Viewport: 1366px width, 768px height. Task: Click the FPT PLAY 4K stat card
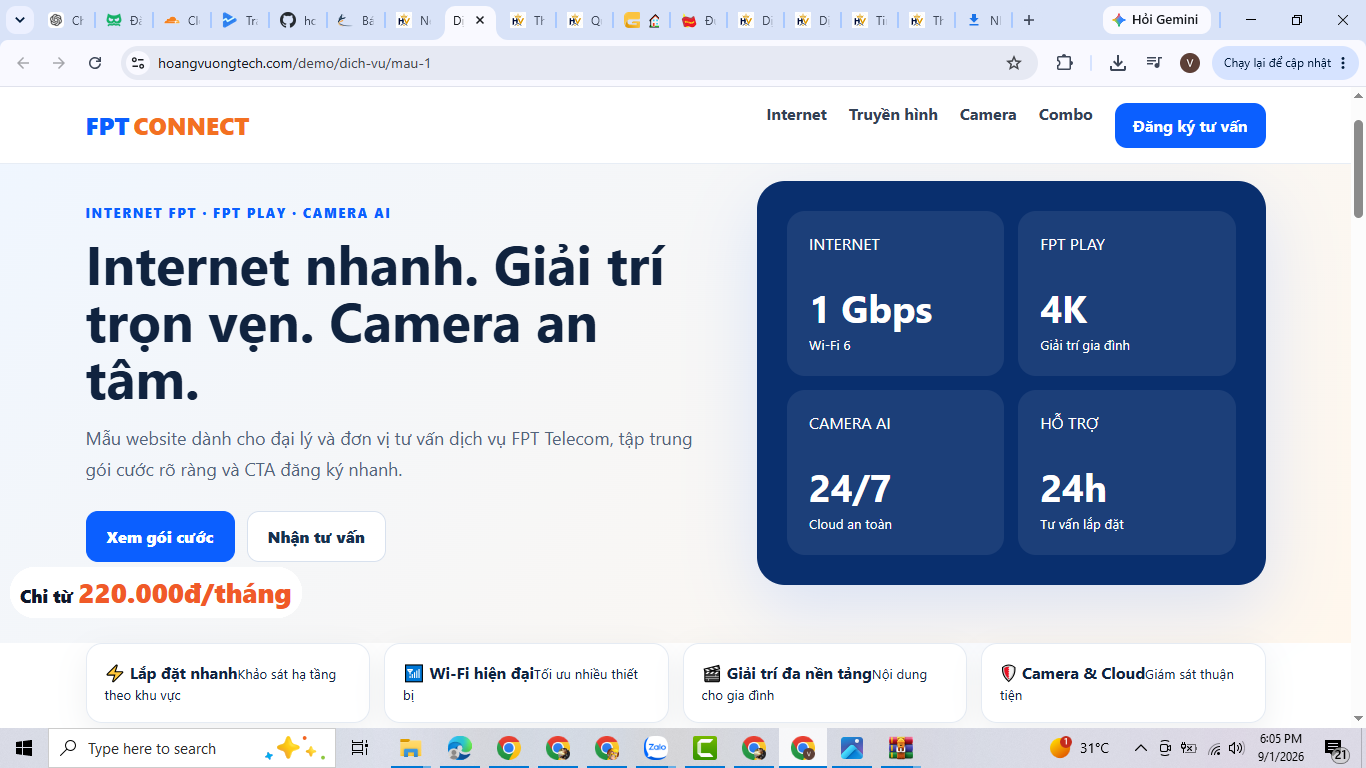[x=1127, y=293]
